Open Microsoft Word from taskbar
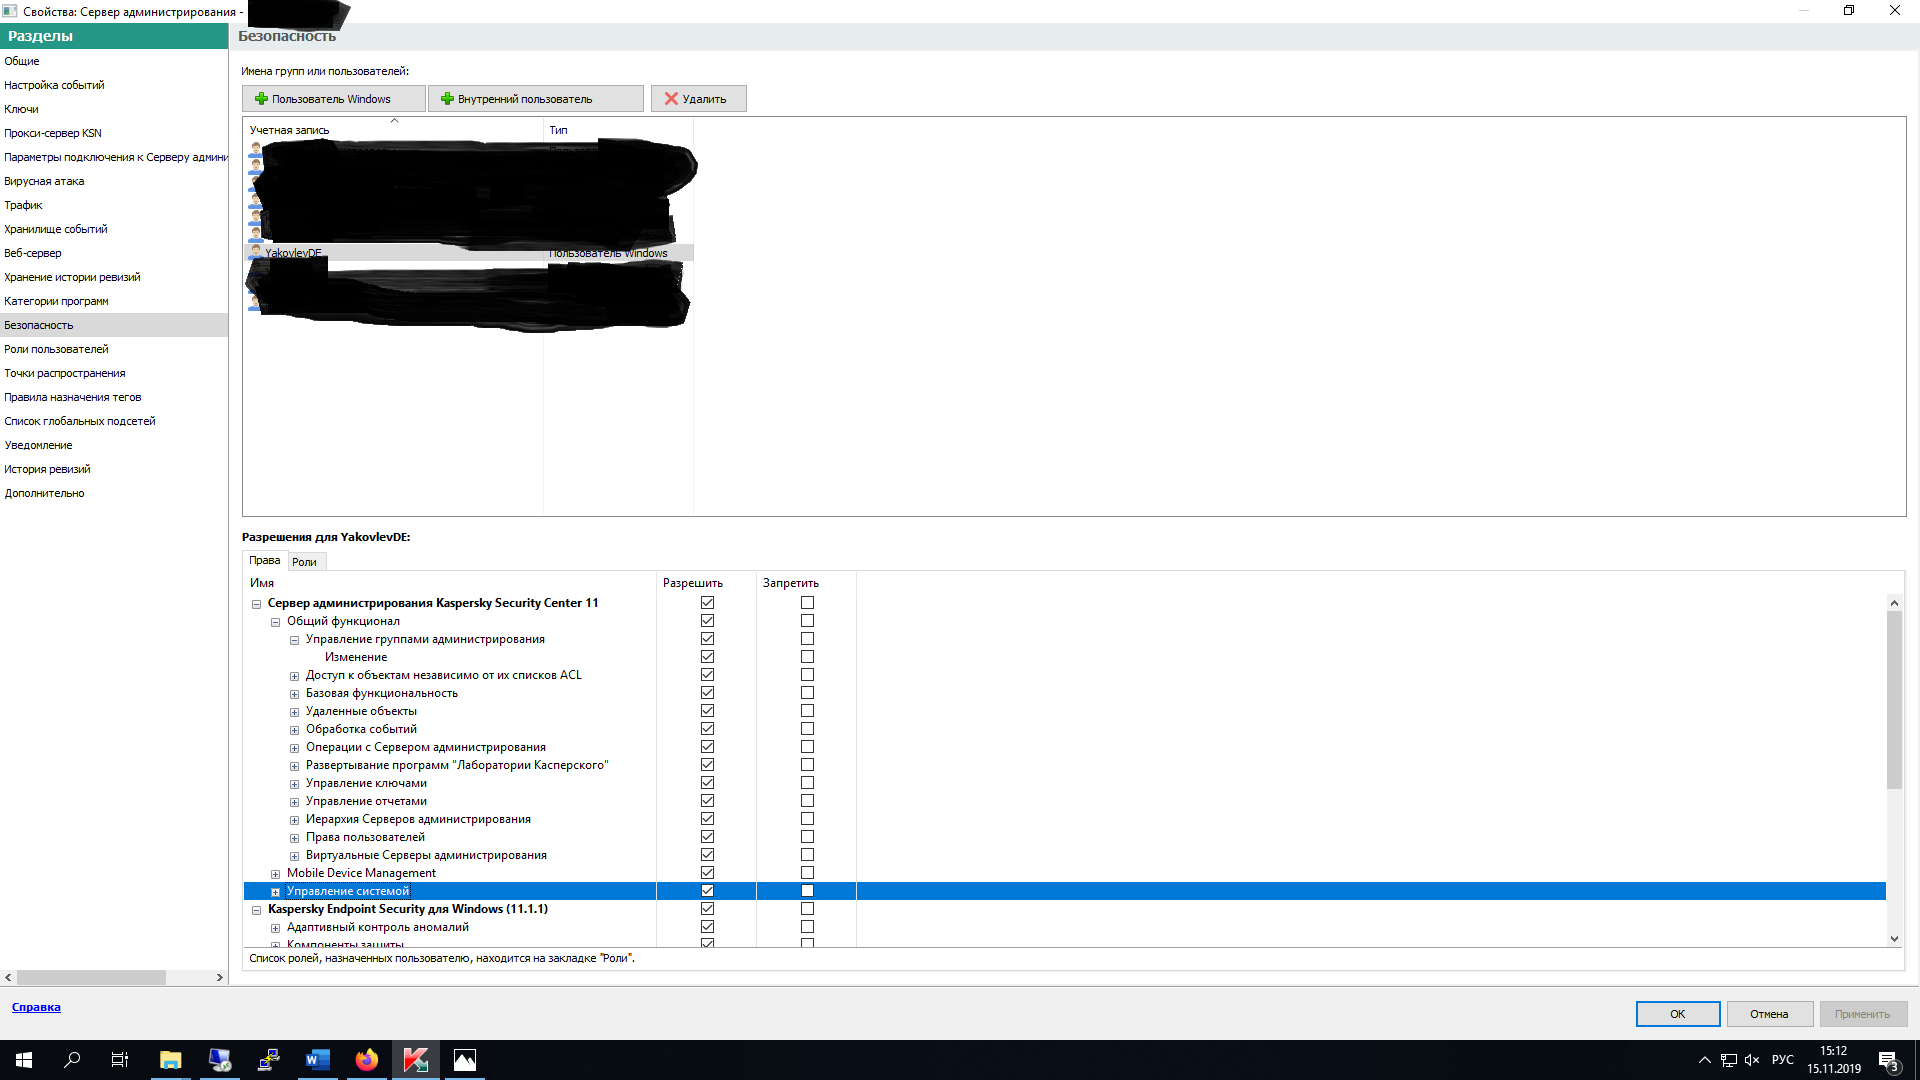 tap(317, 1060)
